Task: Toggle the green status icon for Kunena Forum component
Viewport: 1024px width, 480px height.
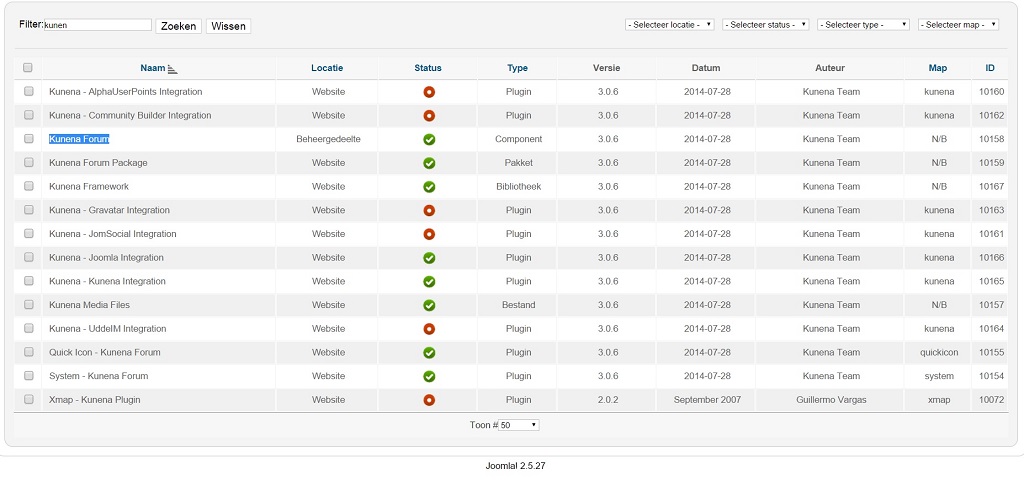Action: pos(429,139)
